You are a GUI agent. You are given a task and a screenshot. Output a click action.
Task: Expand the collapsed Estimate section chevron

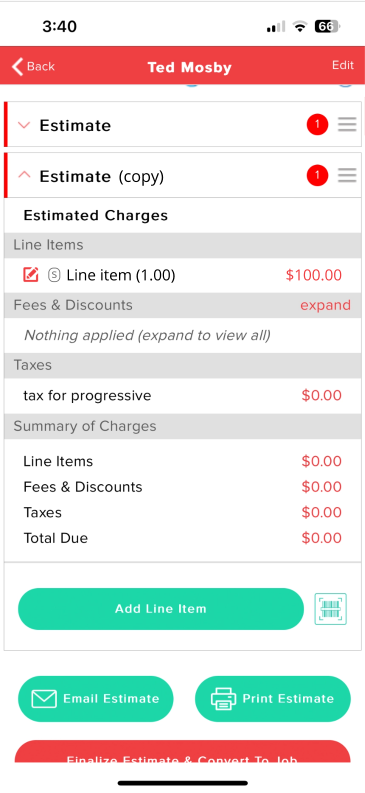tap(24, 125)
